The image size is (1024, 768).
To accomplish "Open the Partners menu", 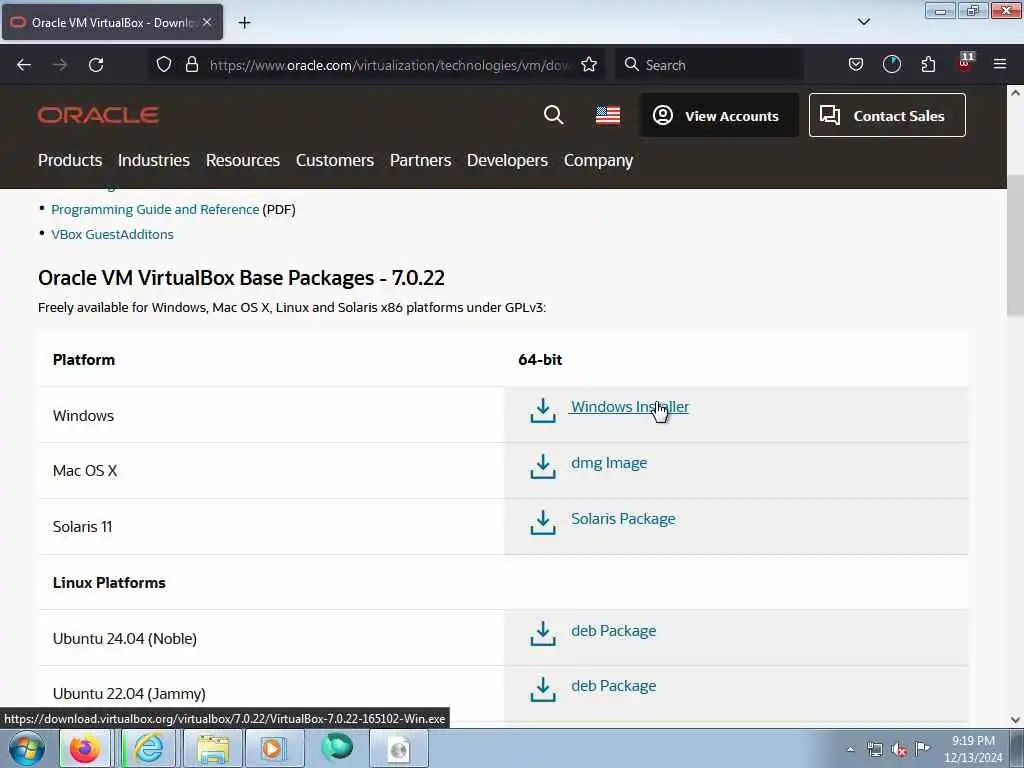I will click(421, 160).
